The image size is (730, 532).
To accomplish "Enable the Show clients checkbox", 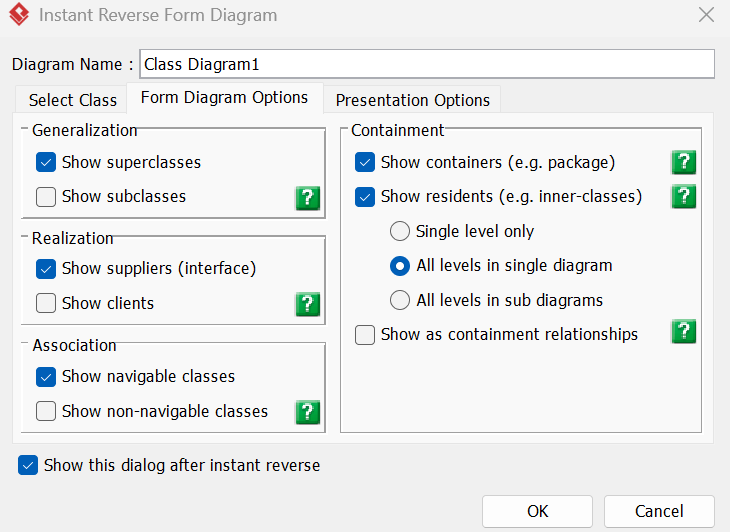I will point(46,303).
